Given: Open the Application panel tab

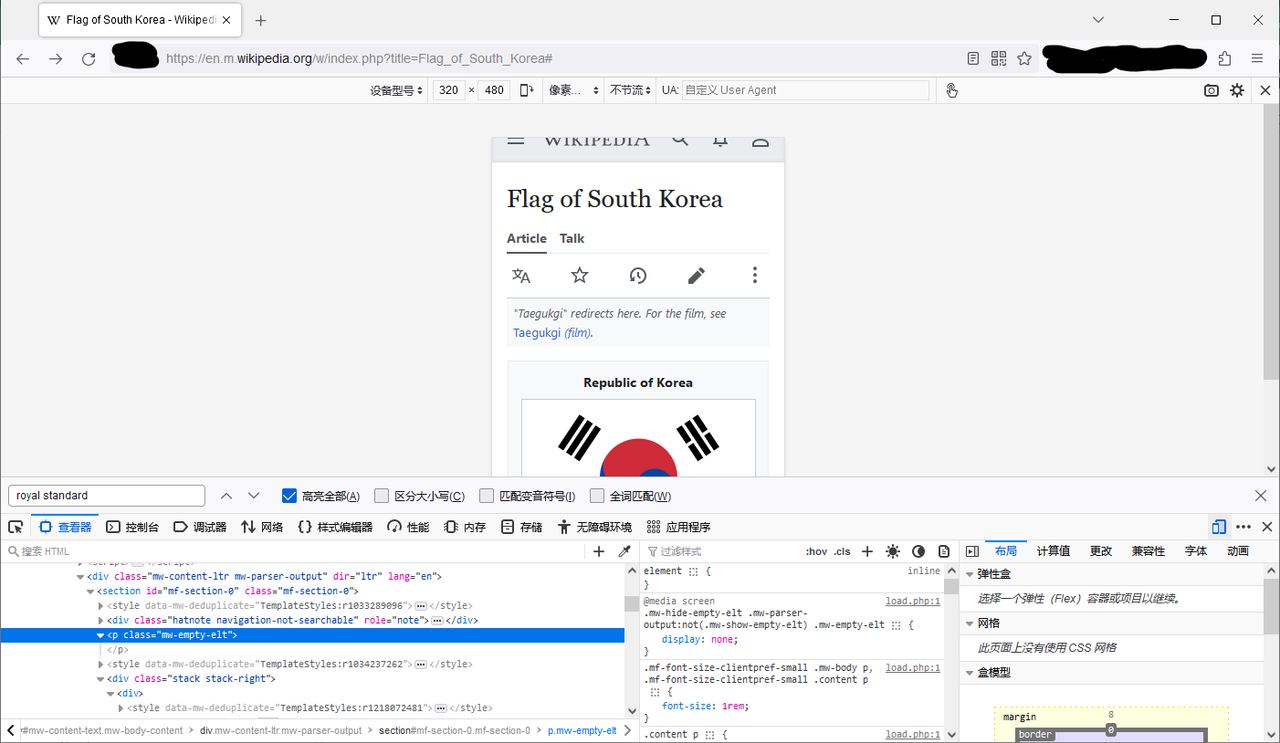Looking at the screenshot, I should point(679,527).
